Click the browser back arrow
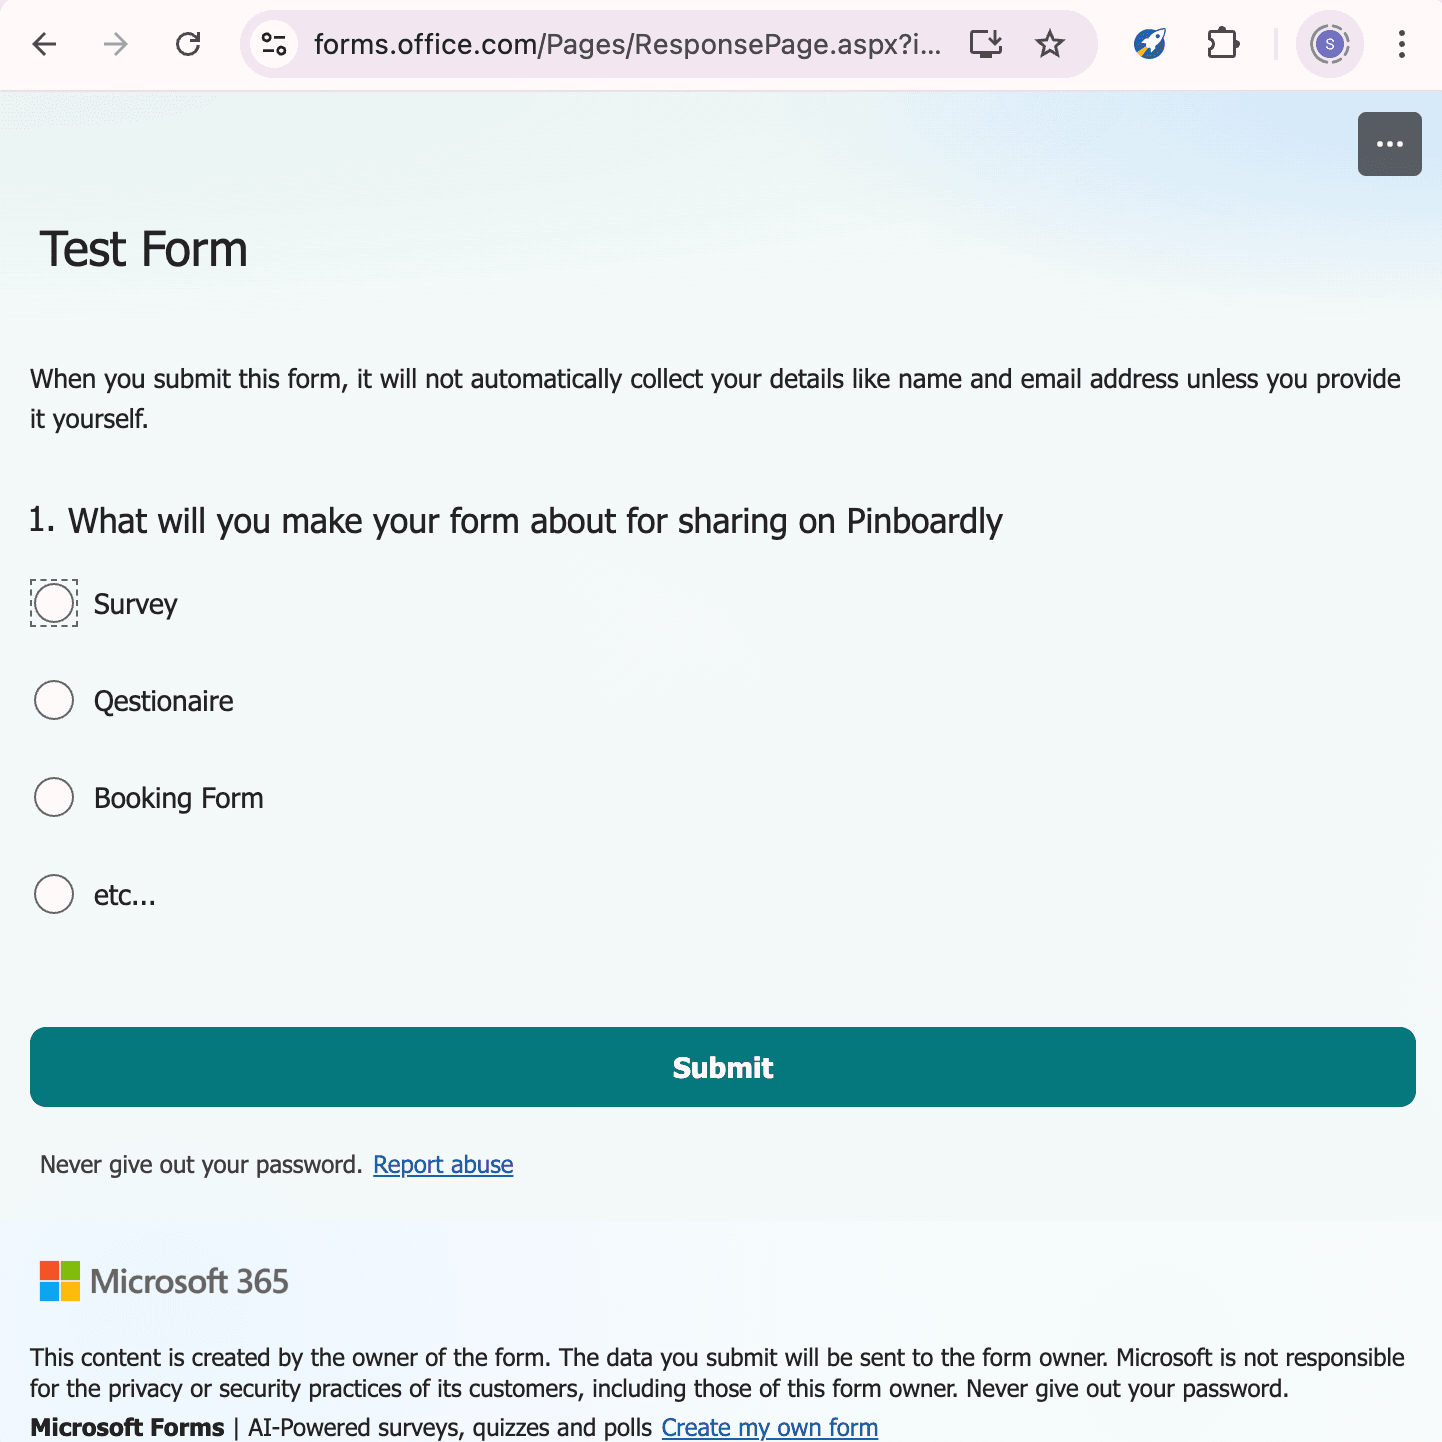Image resolution: width=1442 pixels, height=1442 pixels. click(x=44, y=44)
